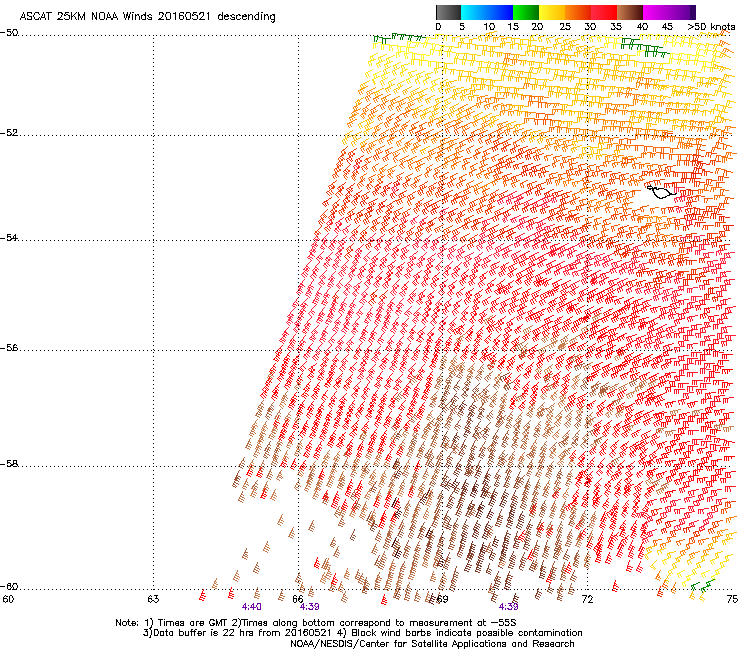
Task: Click the purple '4:40' swath time label
Action: [252, 607]
